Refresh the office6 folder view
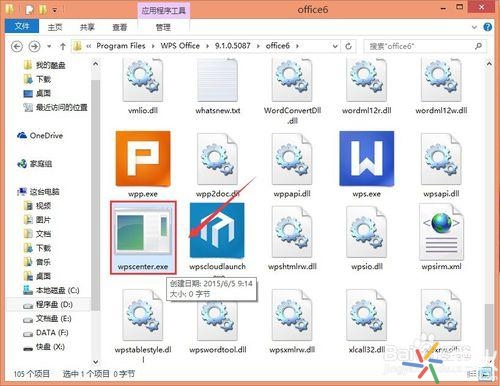The image size is (500, 386). (x=348, y=46)
